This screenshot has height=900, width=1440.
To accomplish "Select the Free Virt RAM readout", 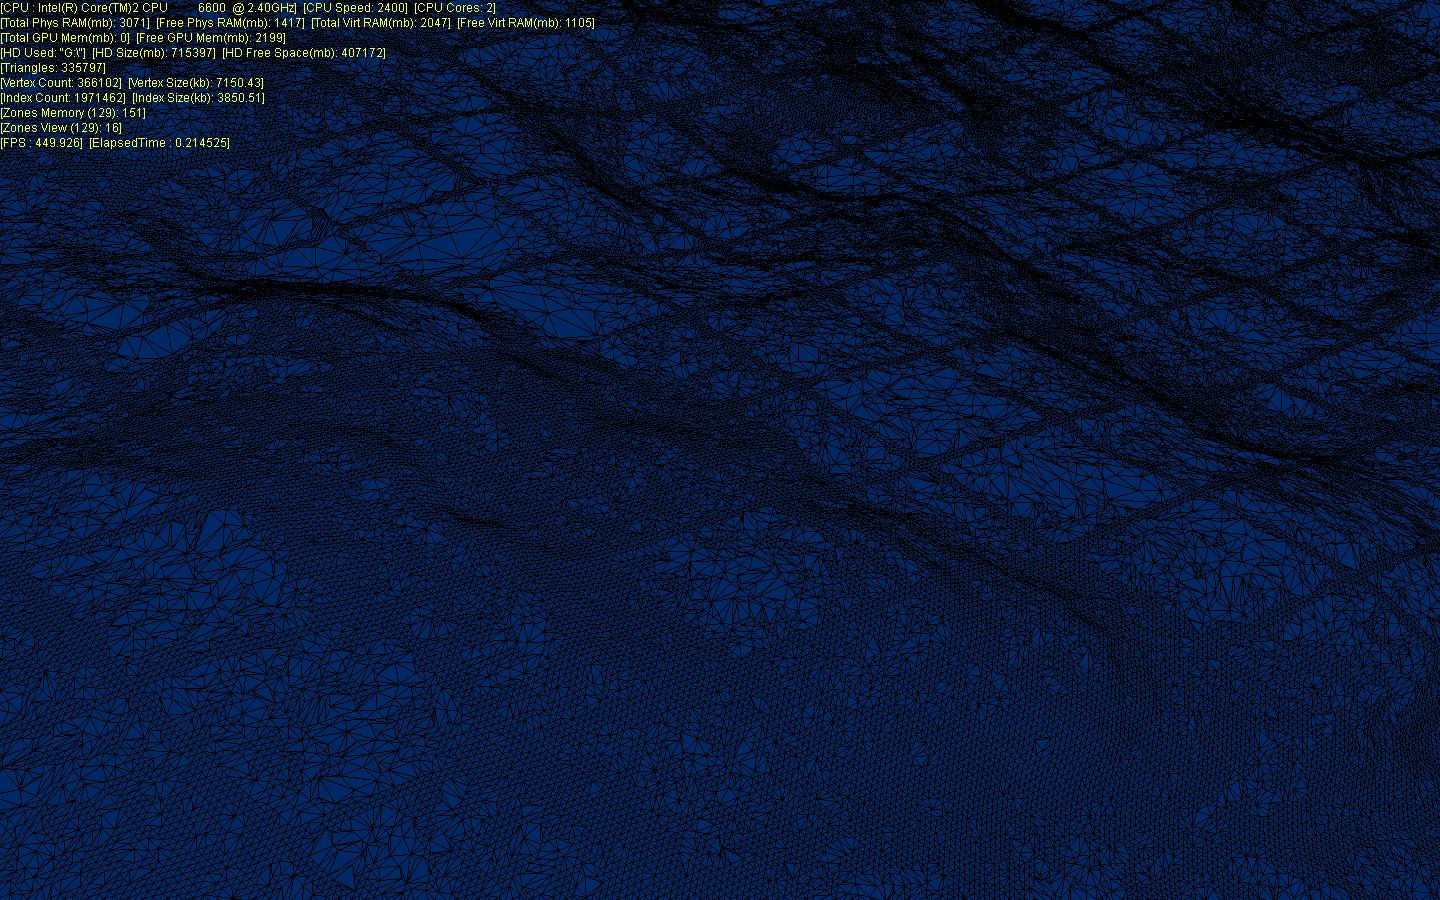I will (x=526, y=23).
